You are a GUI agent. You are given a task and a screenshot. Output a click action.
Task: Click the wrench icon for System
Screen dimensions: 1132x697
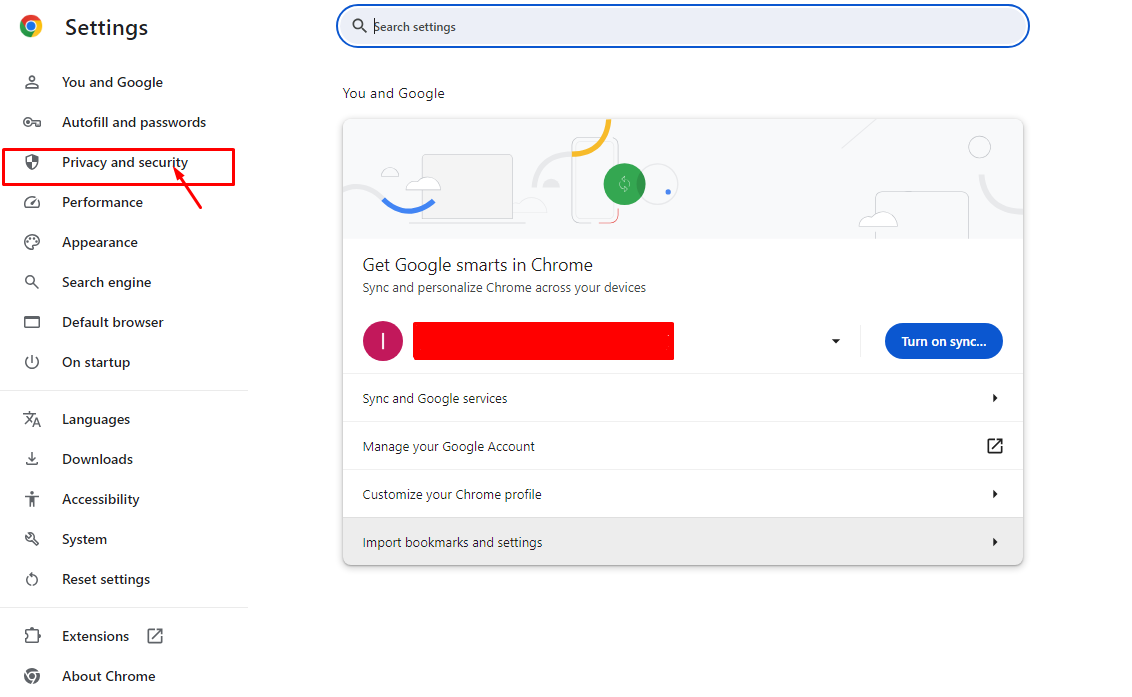[32, 539]
